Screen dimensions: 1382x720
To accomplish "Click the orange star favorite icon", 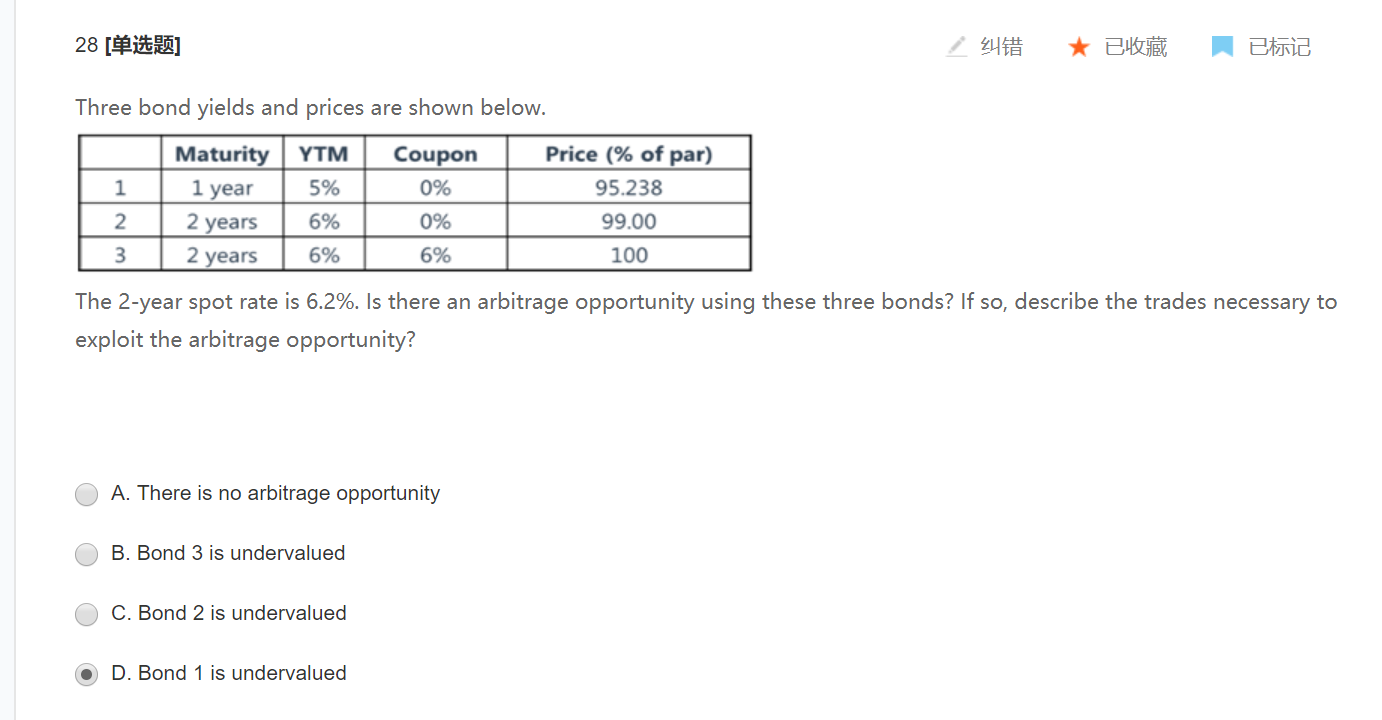I will click(x=1079, y=47).
